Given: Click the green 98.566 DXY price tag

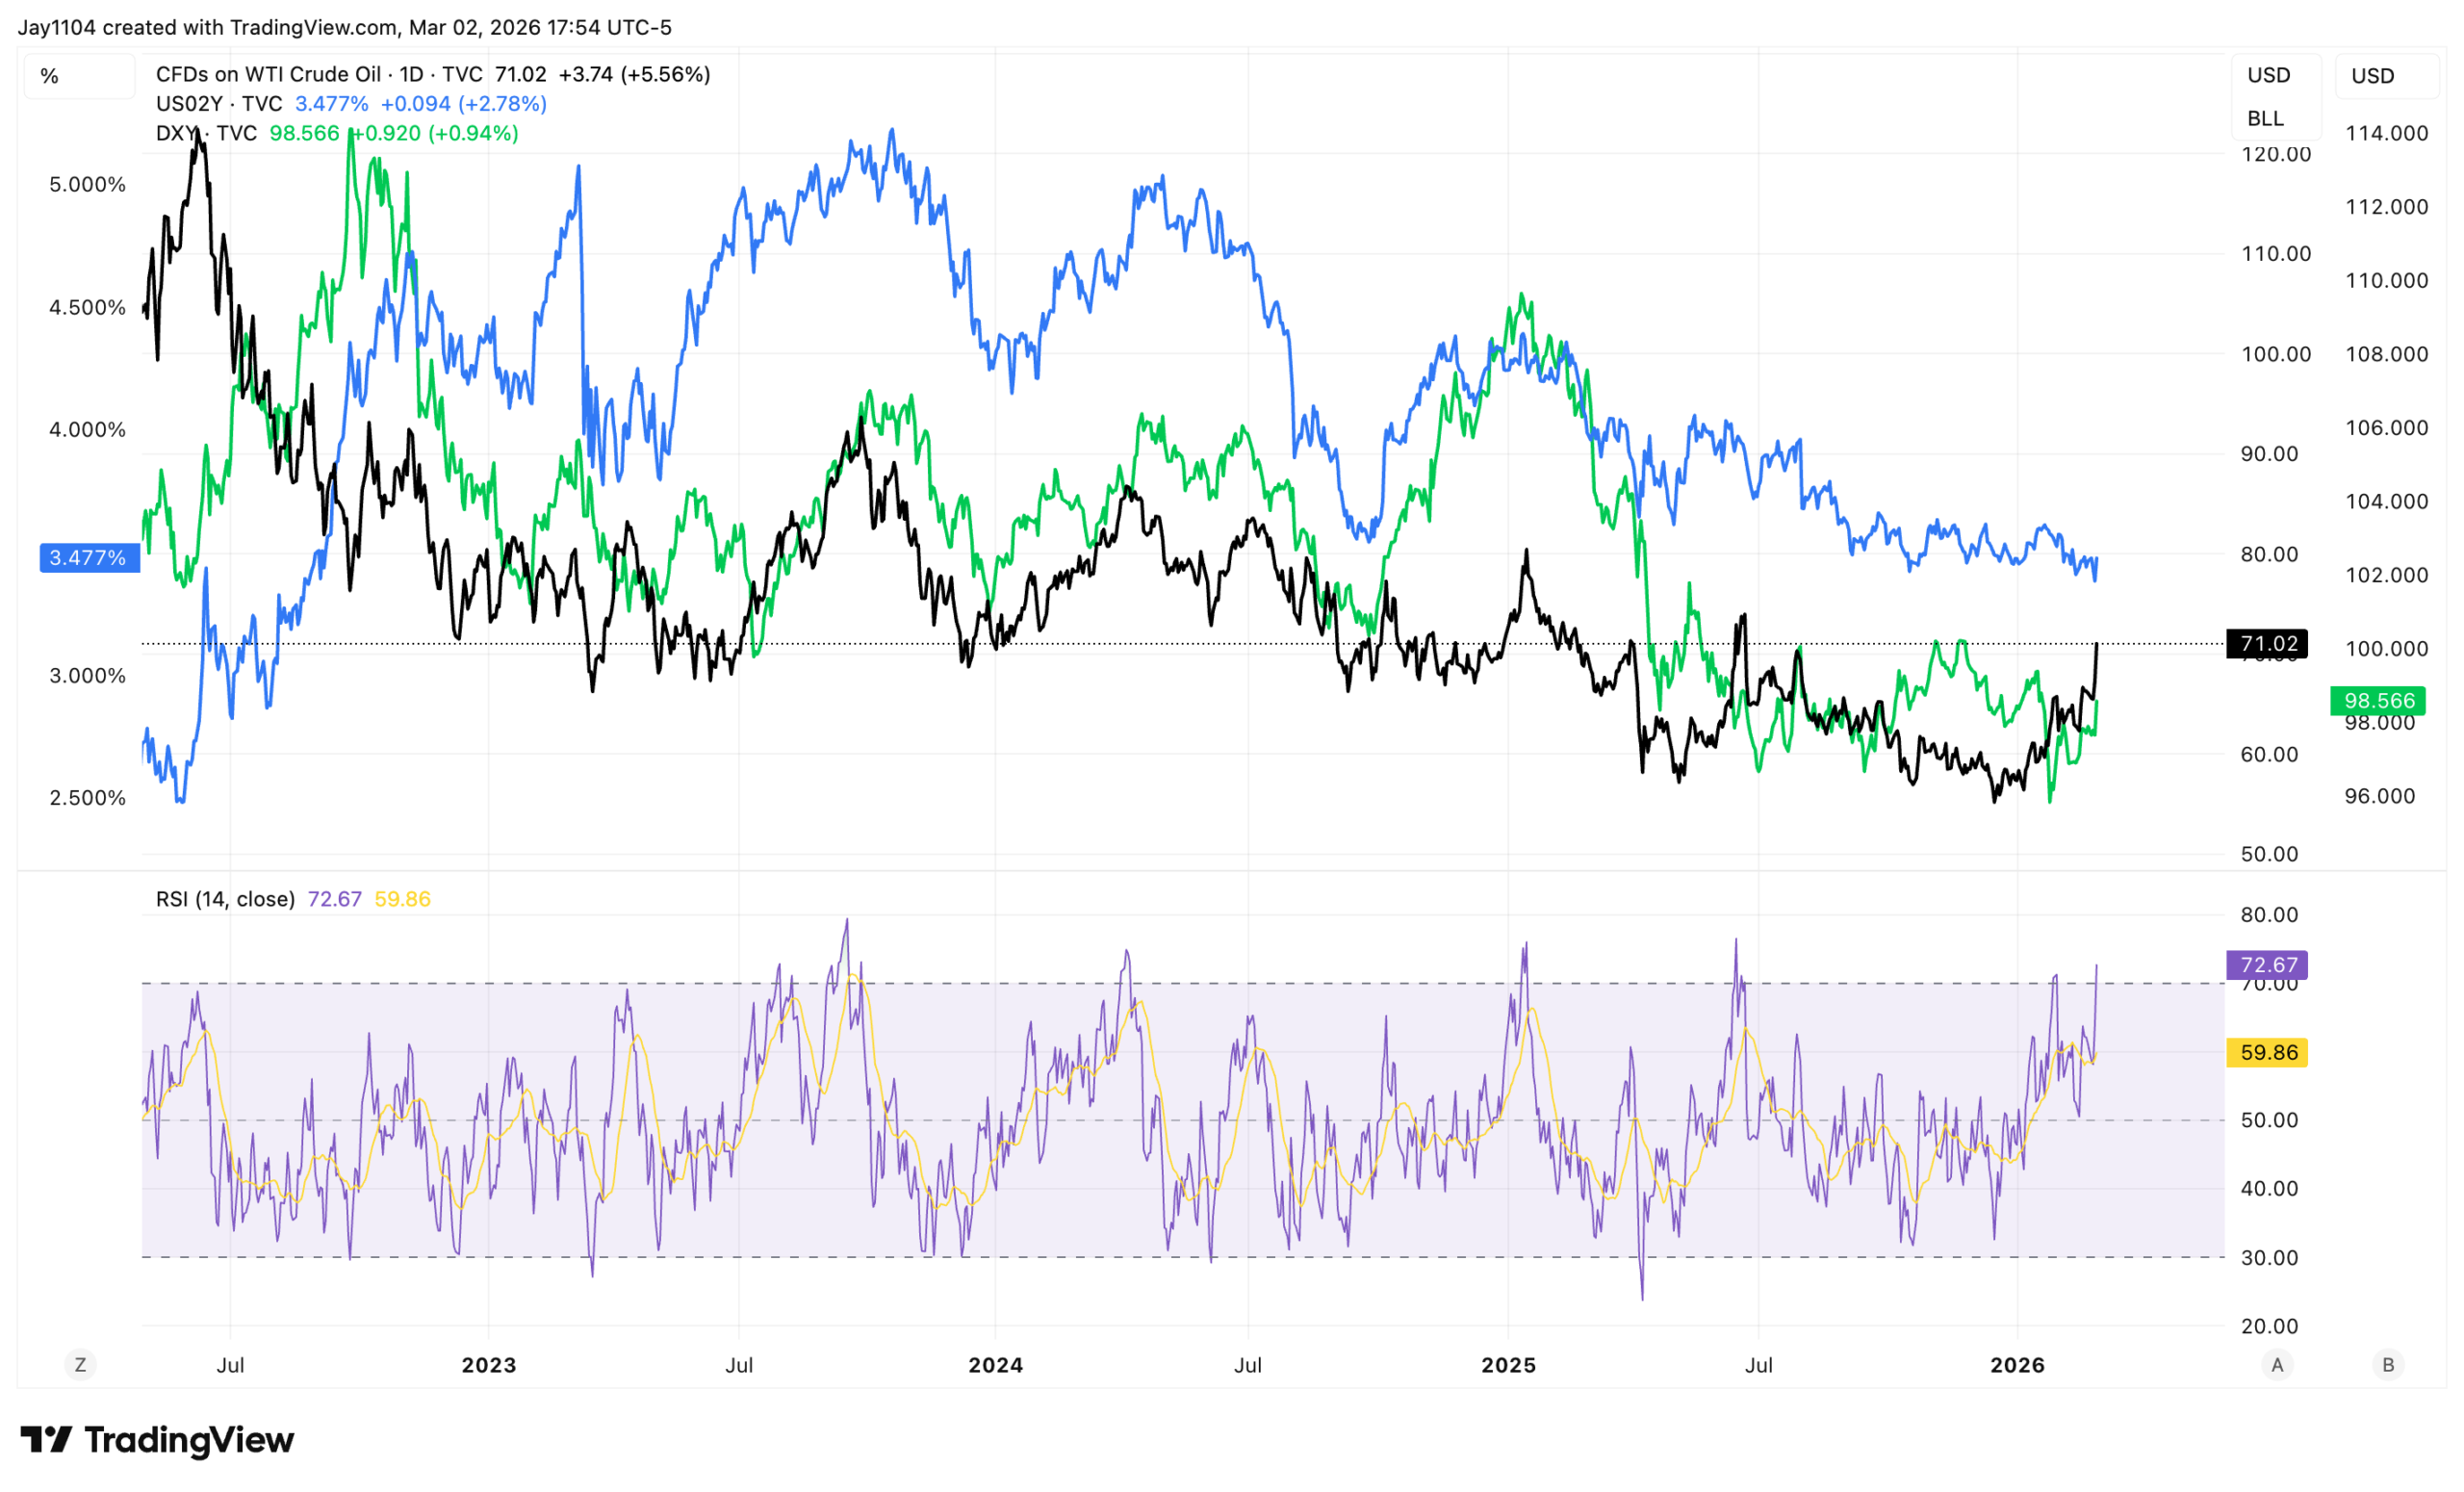Looking at the screenshot, I should tap(2378, 701).
